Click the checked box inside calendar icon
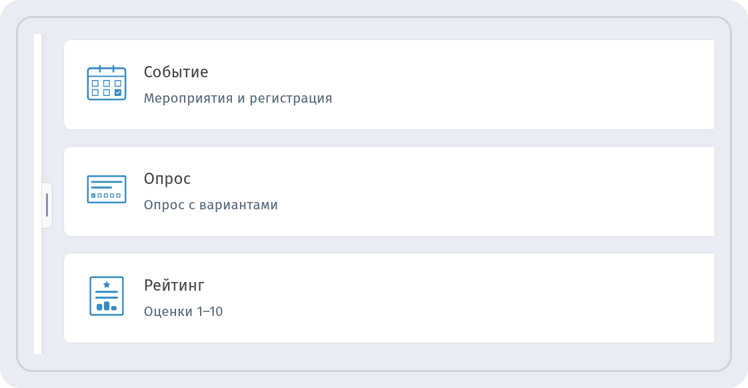 point(118,93)
